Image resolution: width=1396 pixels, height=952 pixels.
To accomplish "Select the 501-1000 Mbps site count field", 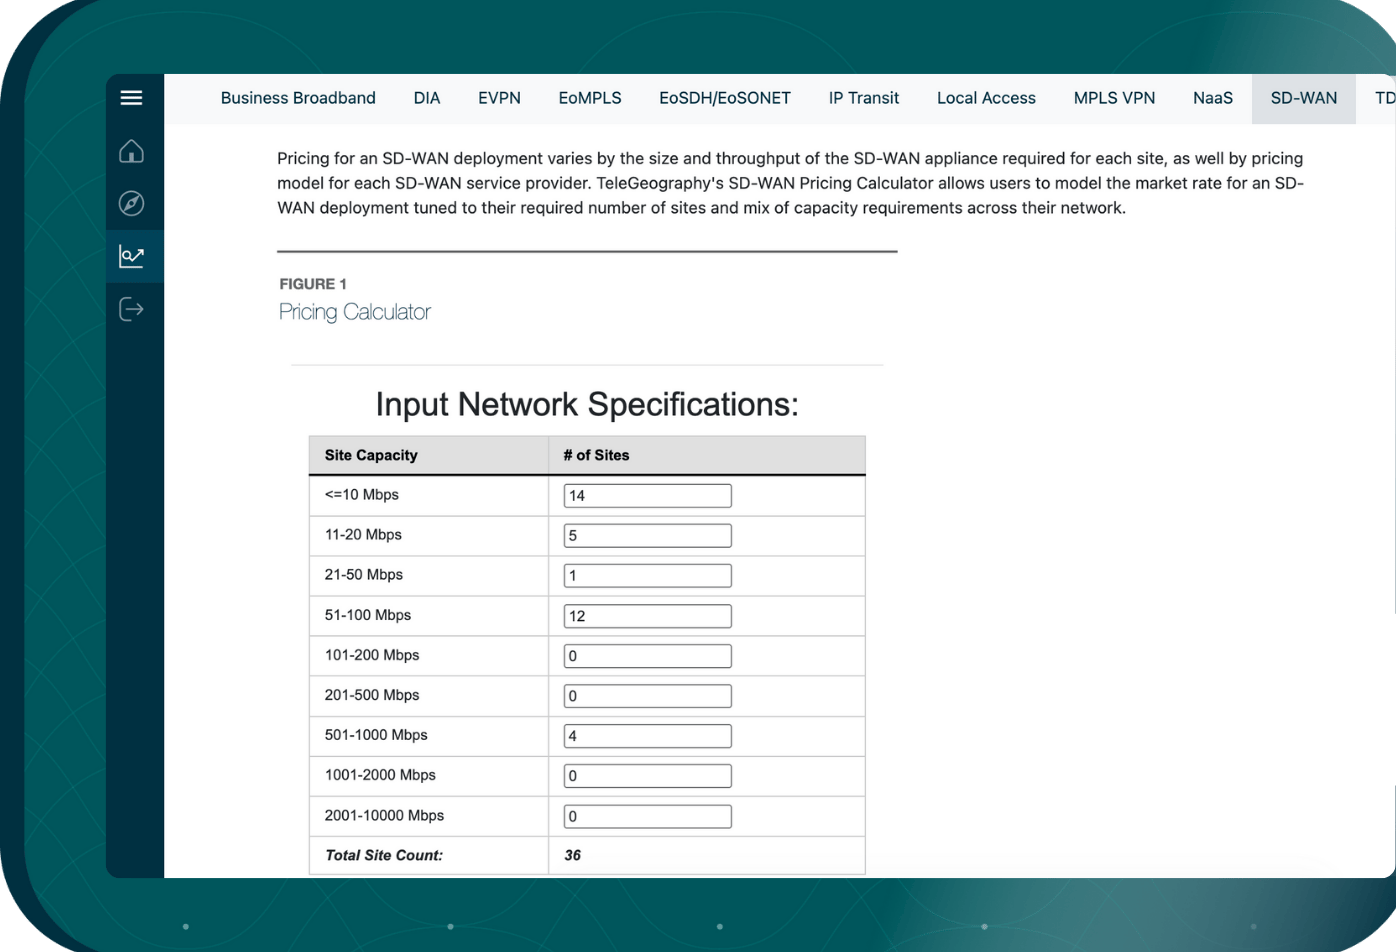I will 647,735.
